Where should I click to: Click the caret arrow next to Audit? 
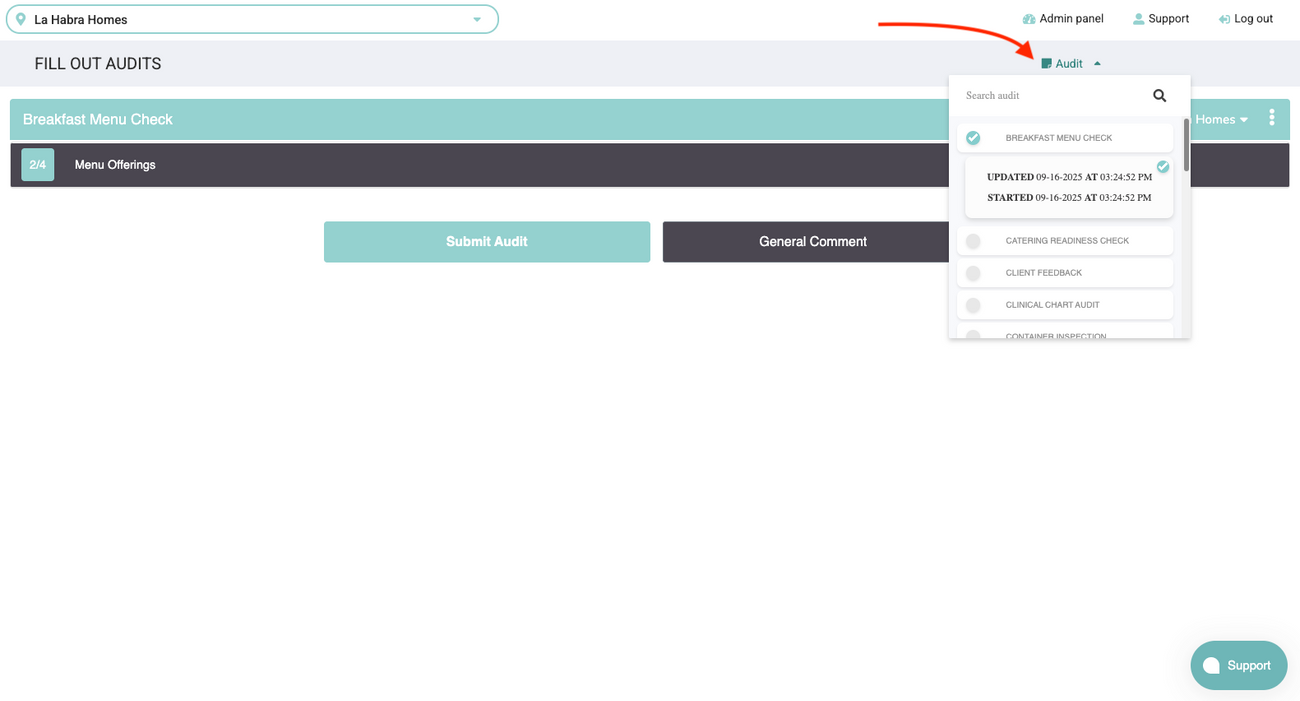click(1097, 63)
